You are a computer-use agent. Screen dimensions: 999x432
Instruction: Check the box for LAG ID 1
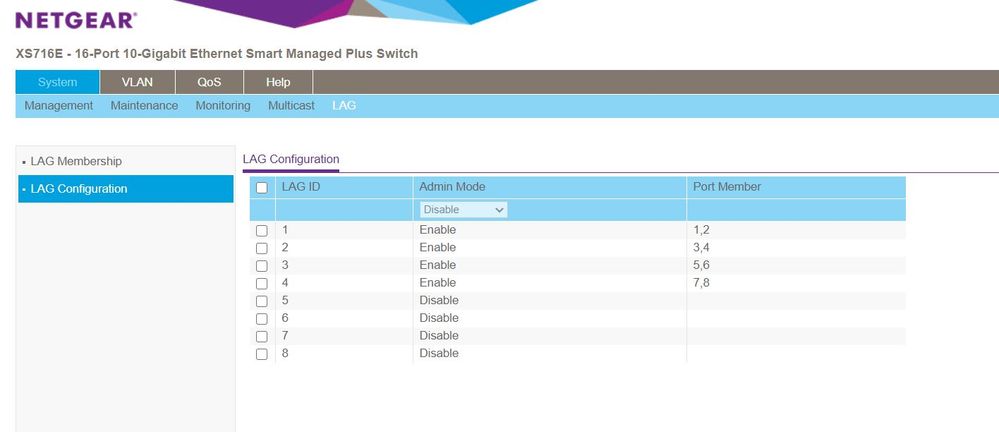pos(262,231)
